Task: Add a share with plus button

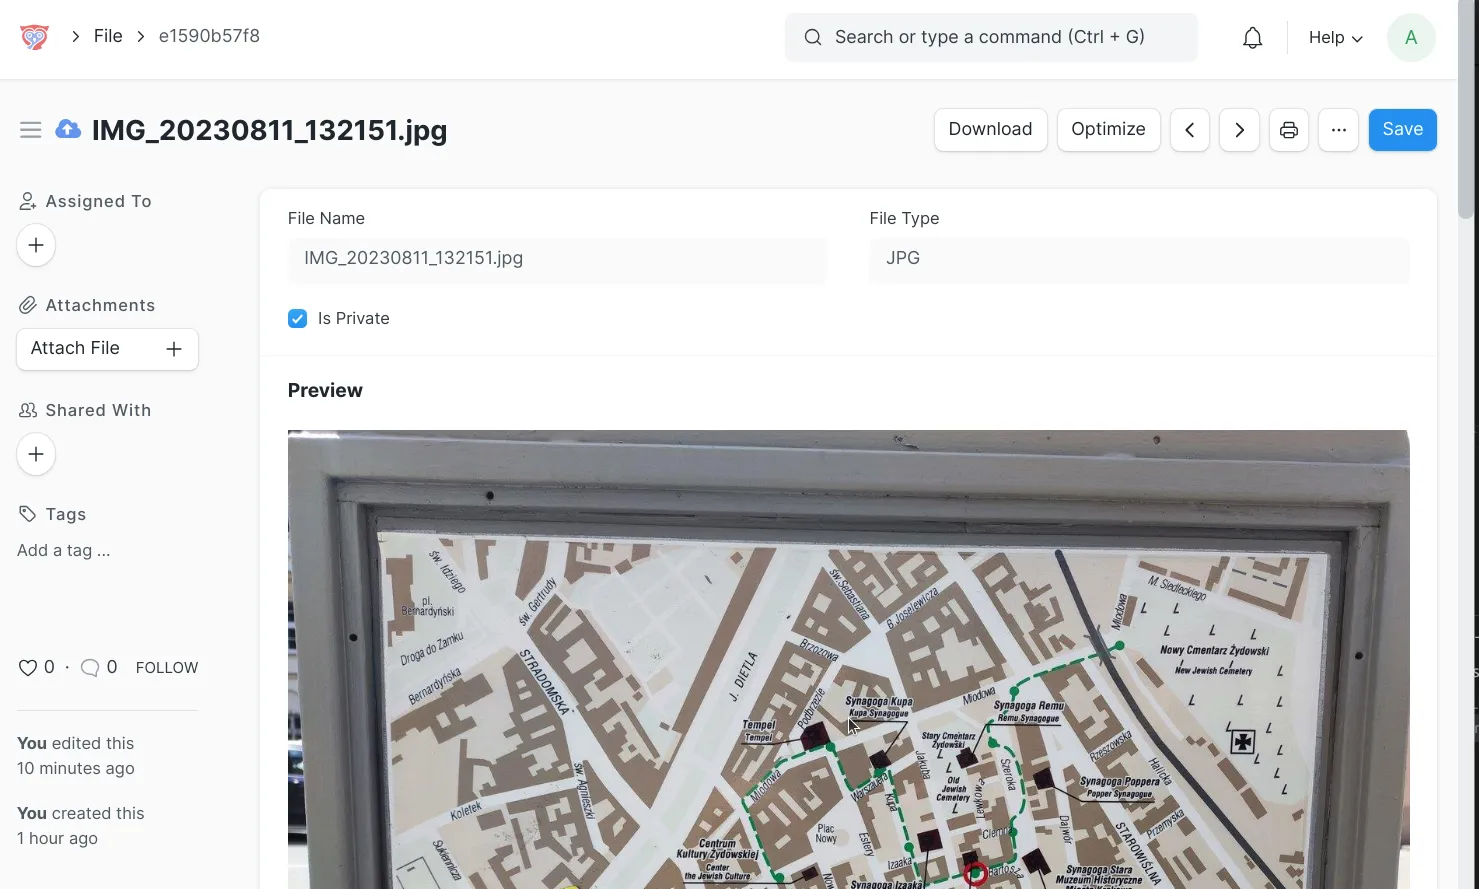Action: 36,454
